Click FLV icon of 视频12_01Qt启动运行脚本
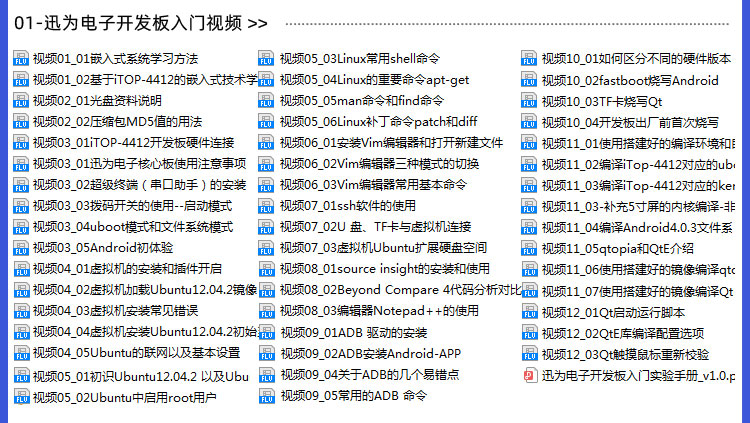 click(x=529, y=312)
